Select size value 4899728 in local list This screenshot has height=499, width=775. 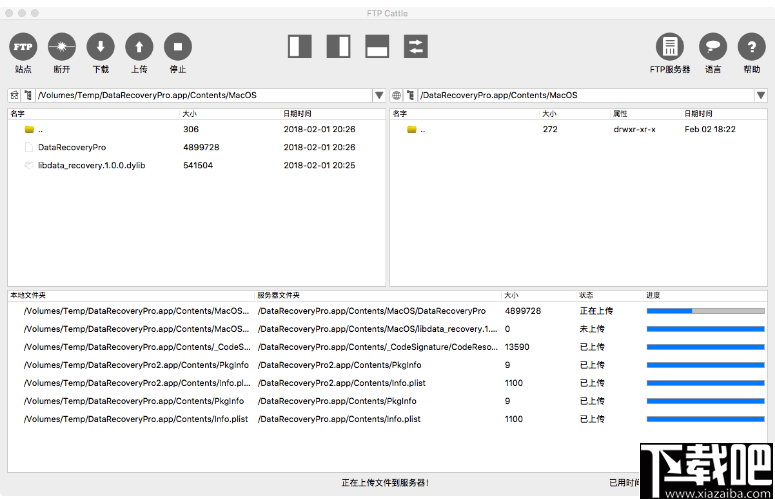click(201, 147)
